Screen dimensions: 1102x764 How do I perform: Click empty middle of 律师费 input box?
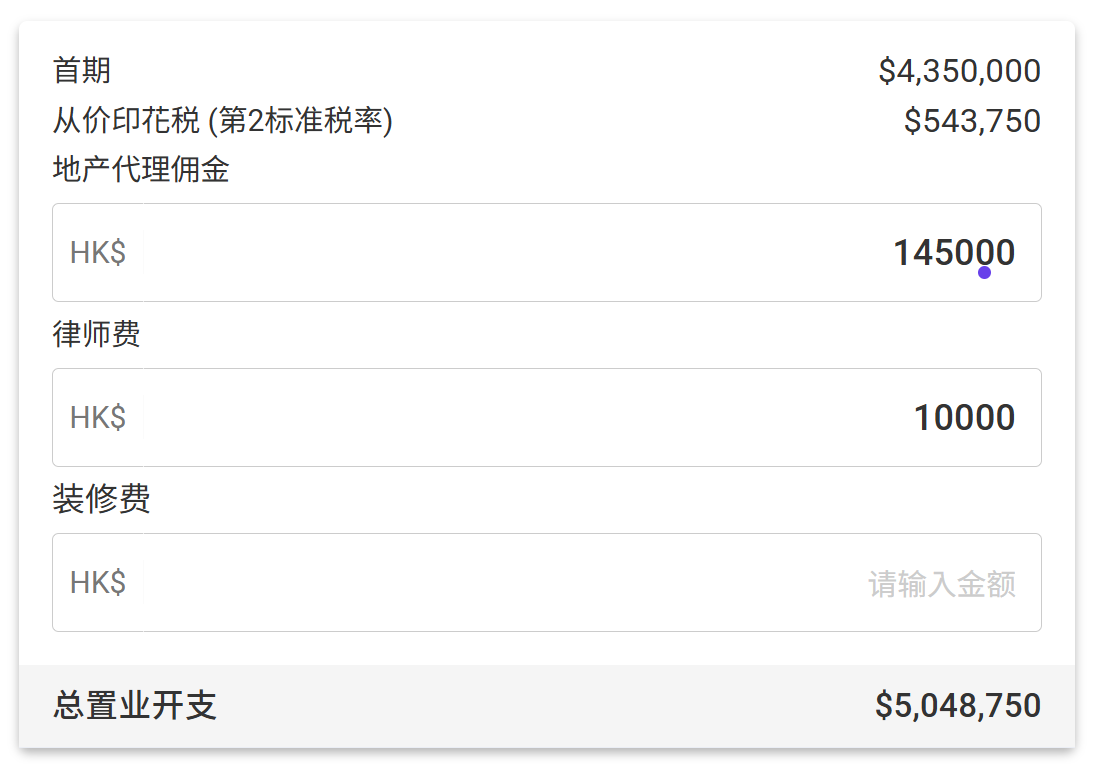click(500, 418)
